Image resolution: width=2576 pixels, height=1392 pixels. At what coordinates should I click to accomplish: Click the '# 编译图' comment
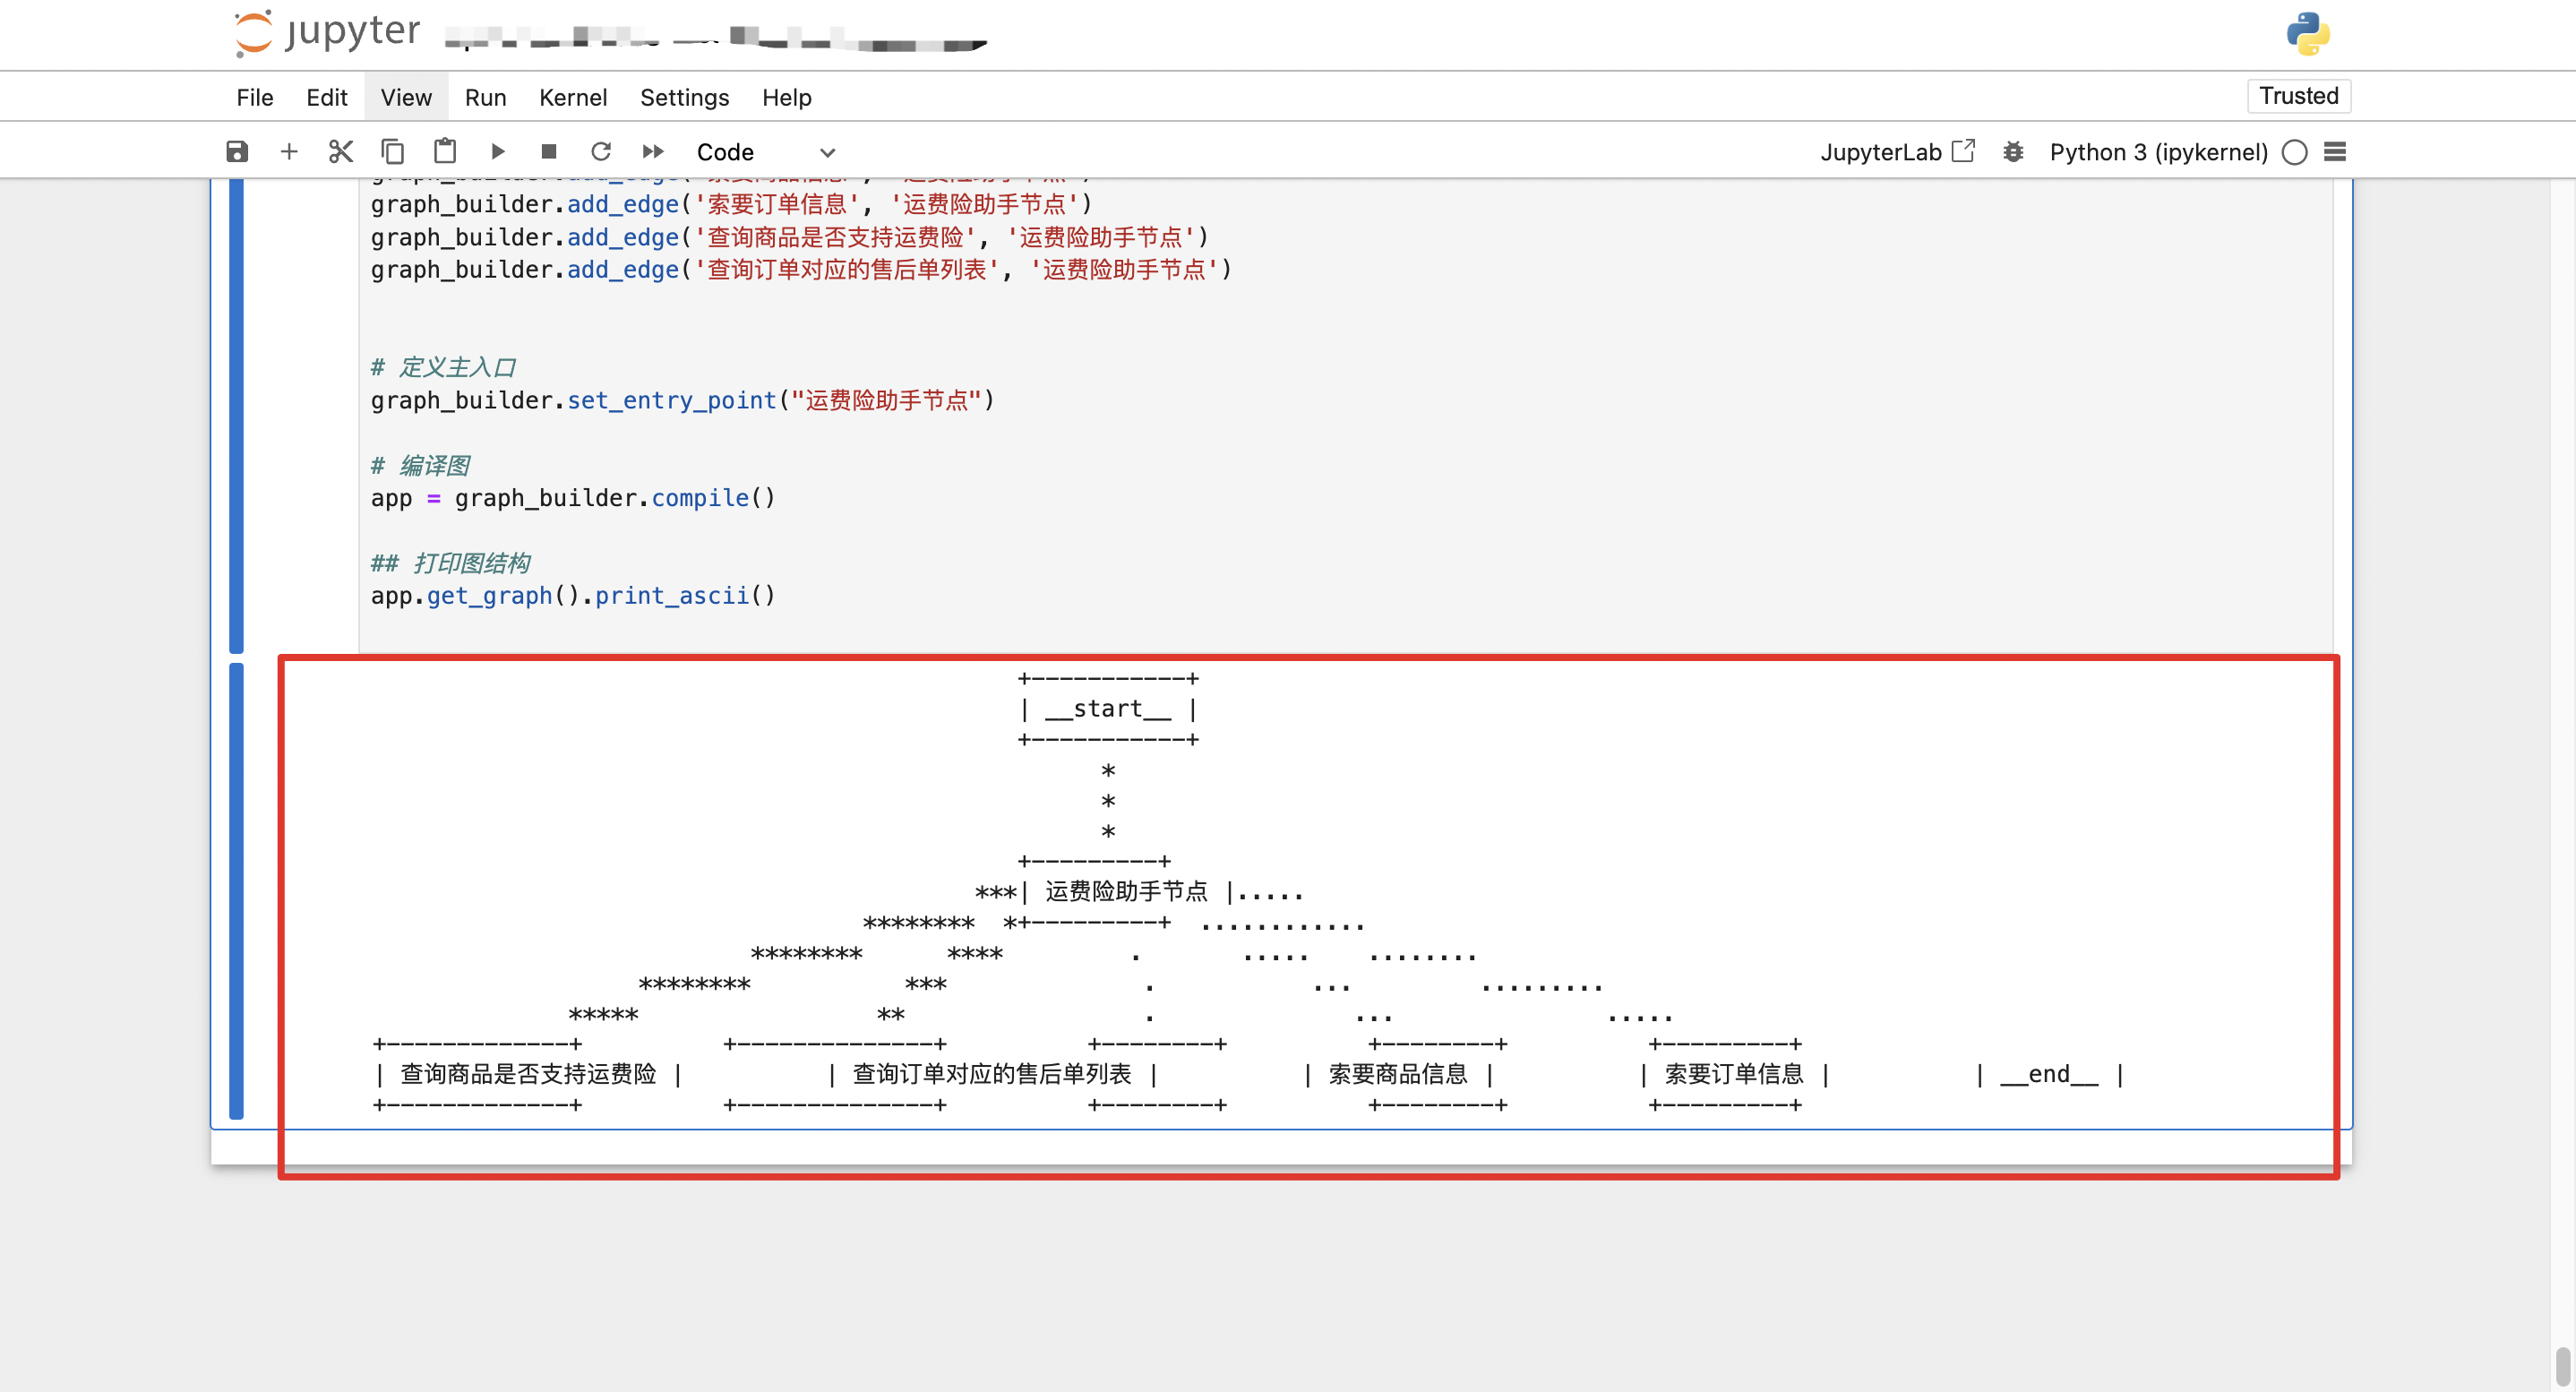pos(420,465)
